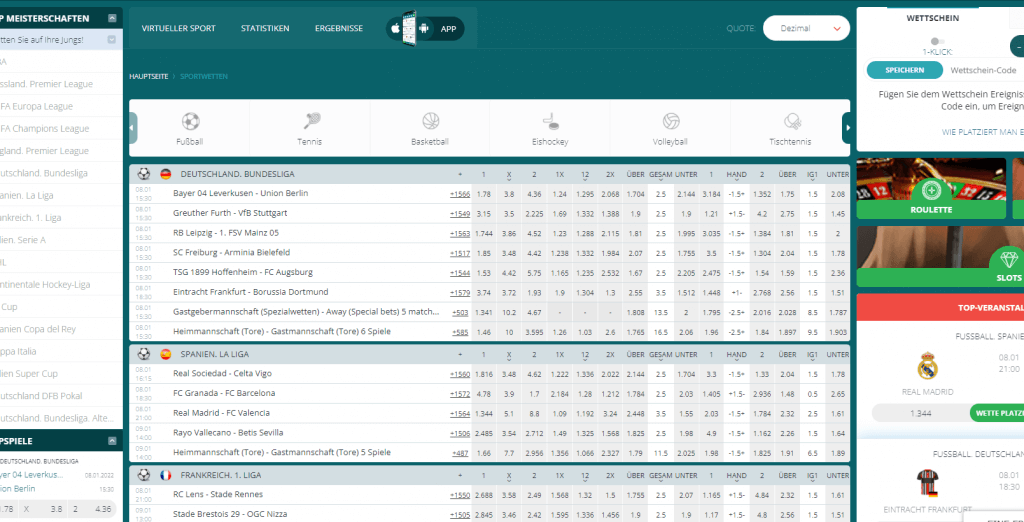
Task: Click the Apple iOS app icon
Action: pyautogui.click(x=394, y=29)
